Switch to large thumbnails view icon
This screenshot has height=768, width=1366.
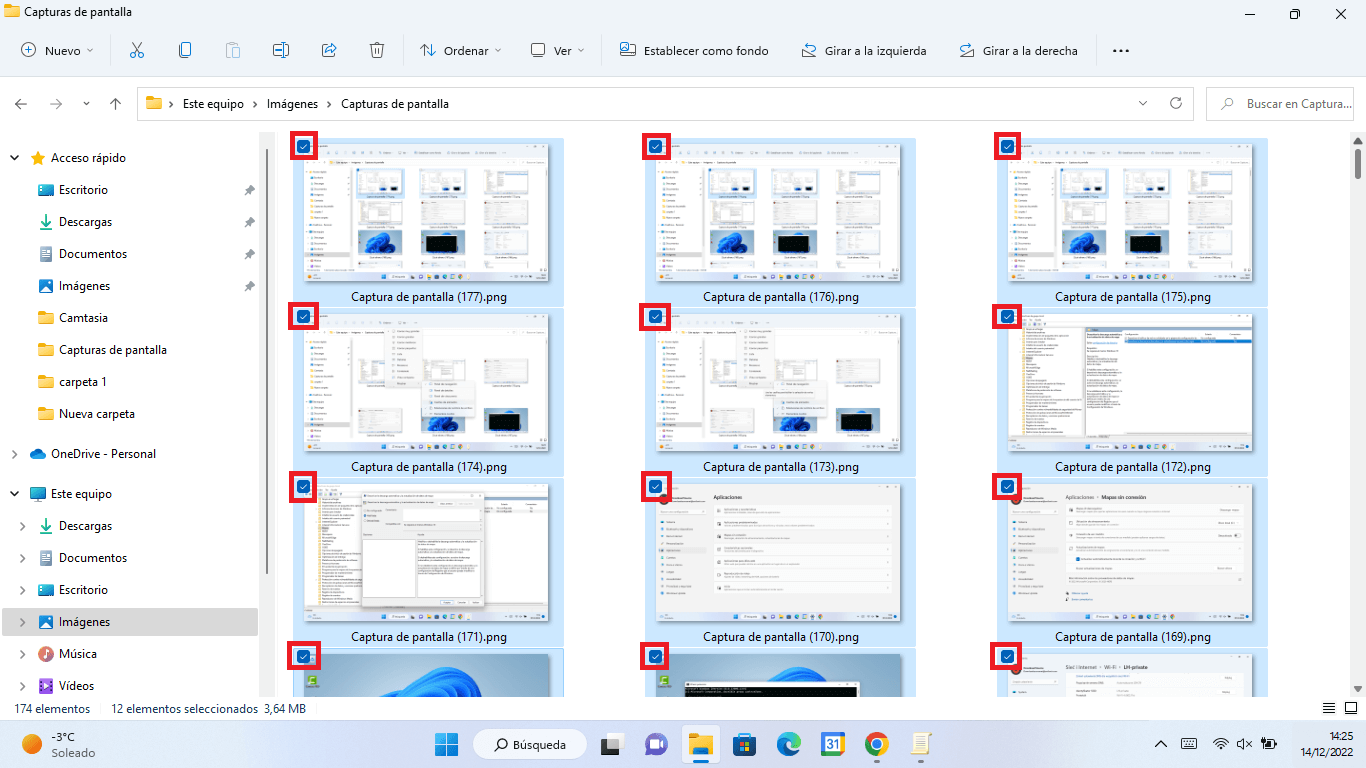[1351, 708]
